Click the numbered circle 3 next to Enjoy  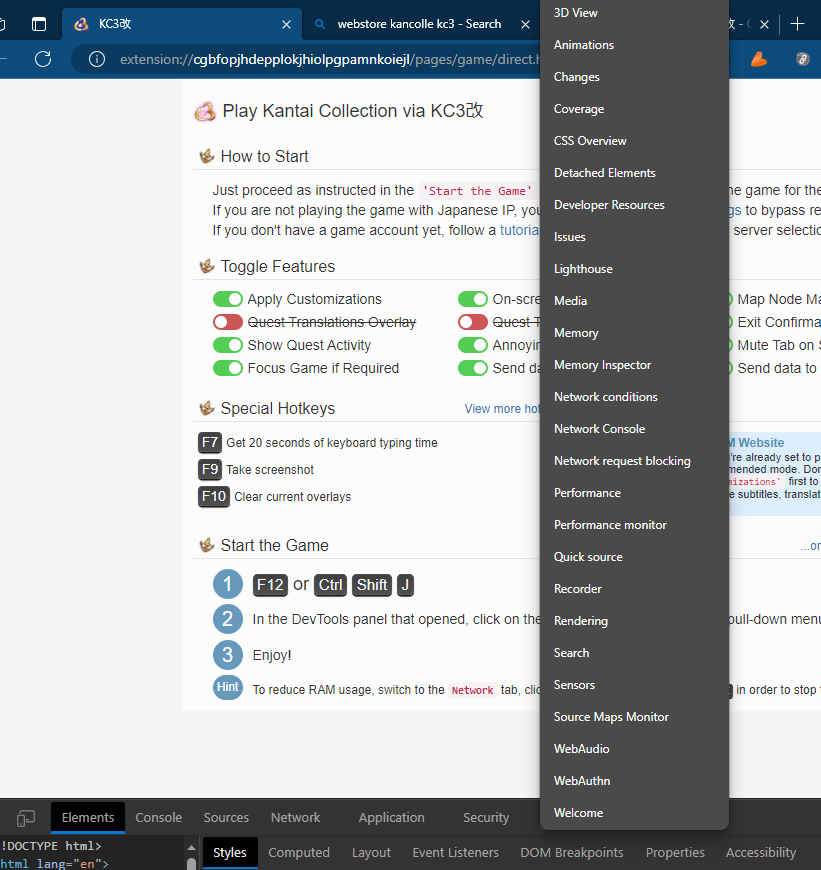[x=227, y=653]
